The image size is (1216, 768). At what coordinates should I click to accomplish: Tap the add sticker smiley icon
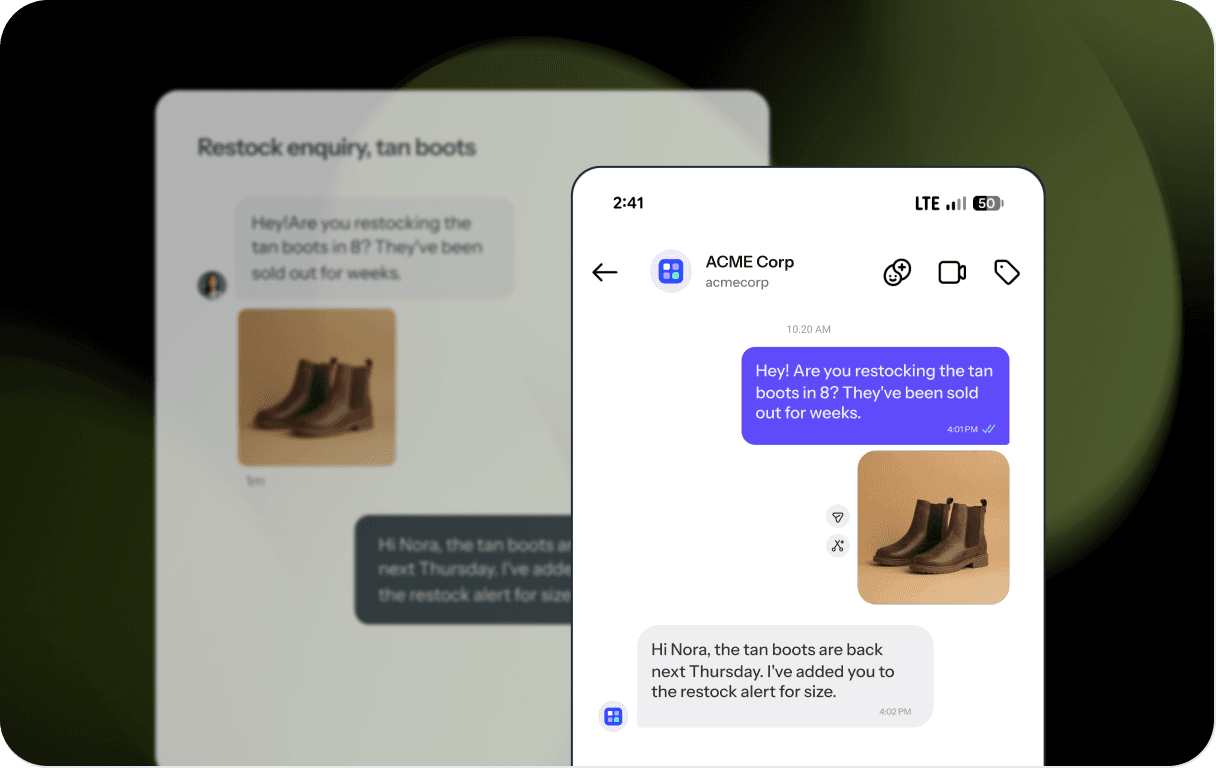tap(897, 272)
